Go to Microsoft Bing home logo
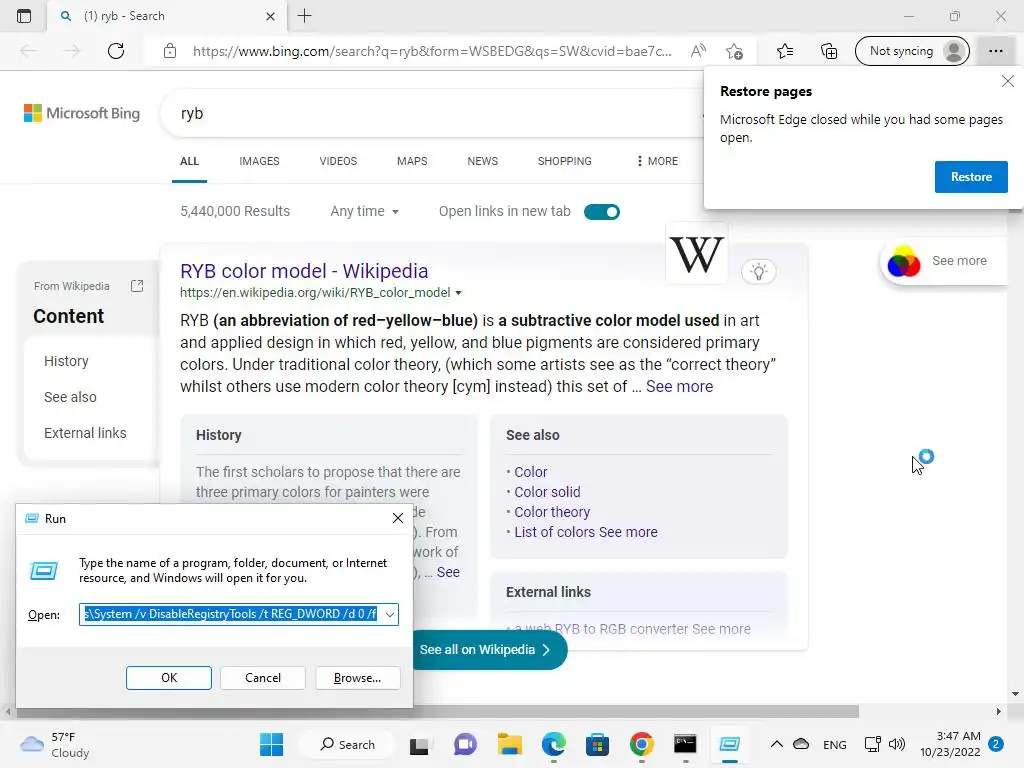Screen dimensions: 1024x768 [x=82, y=113]
